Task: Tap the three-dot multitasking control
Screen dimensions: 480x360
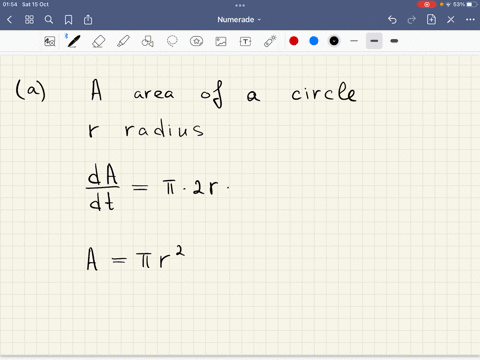Action: click(x=240, y=5)
